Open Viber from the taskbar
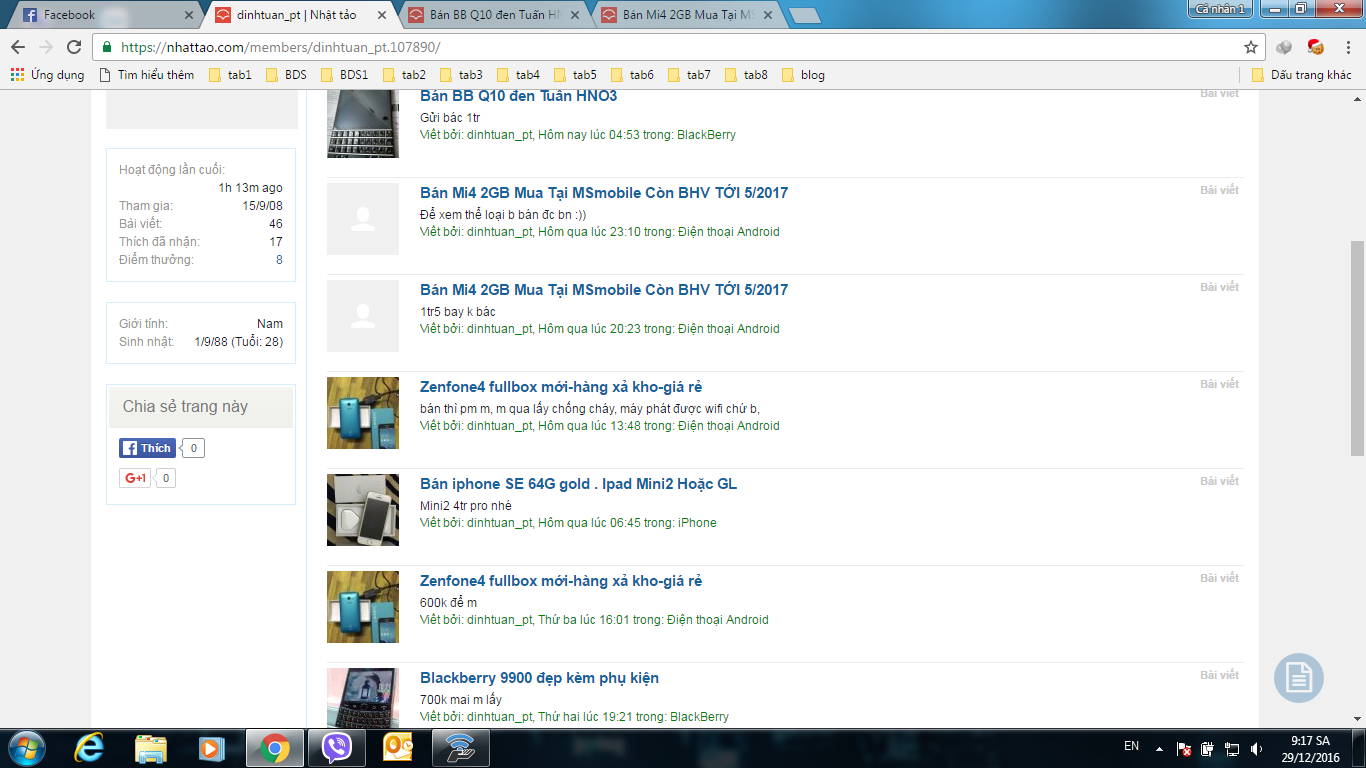 (337, 747)
